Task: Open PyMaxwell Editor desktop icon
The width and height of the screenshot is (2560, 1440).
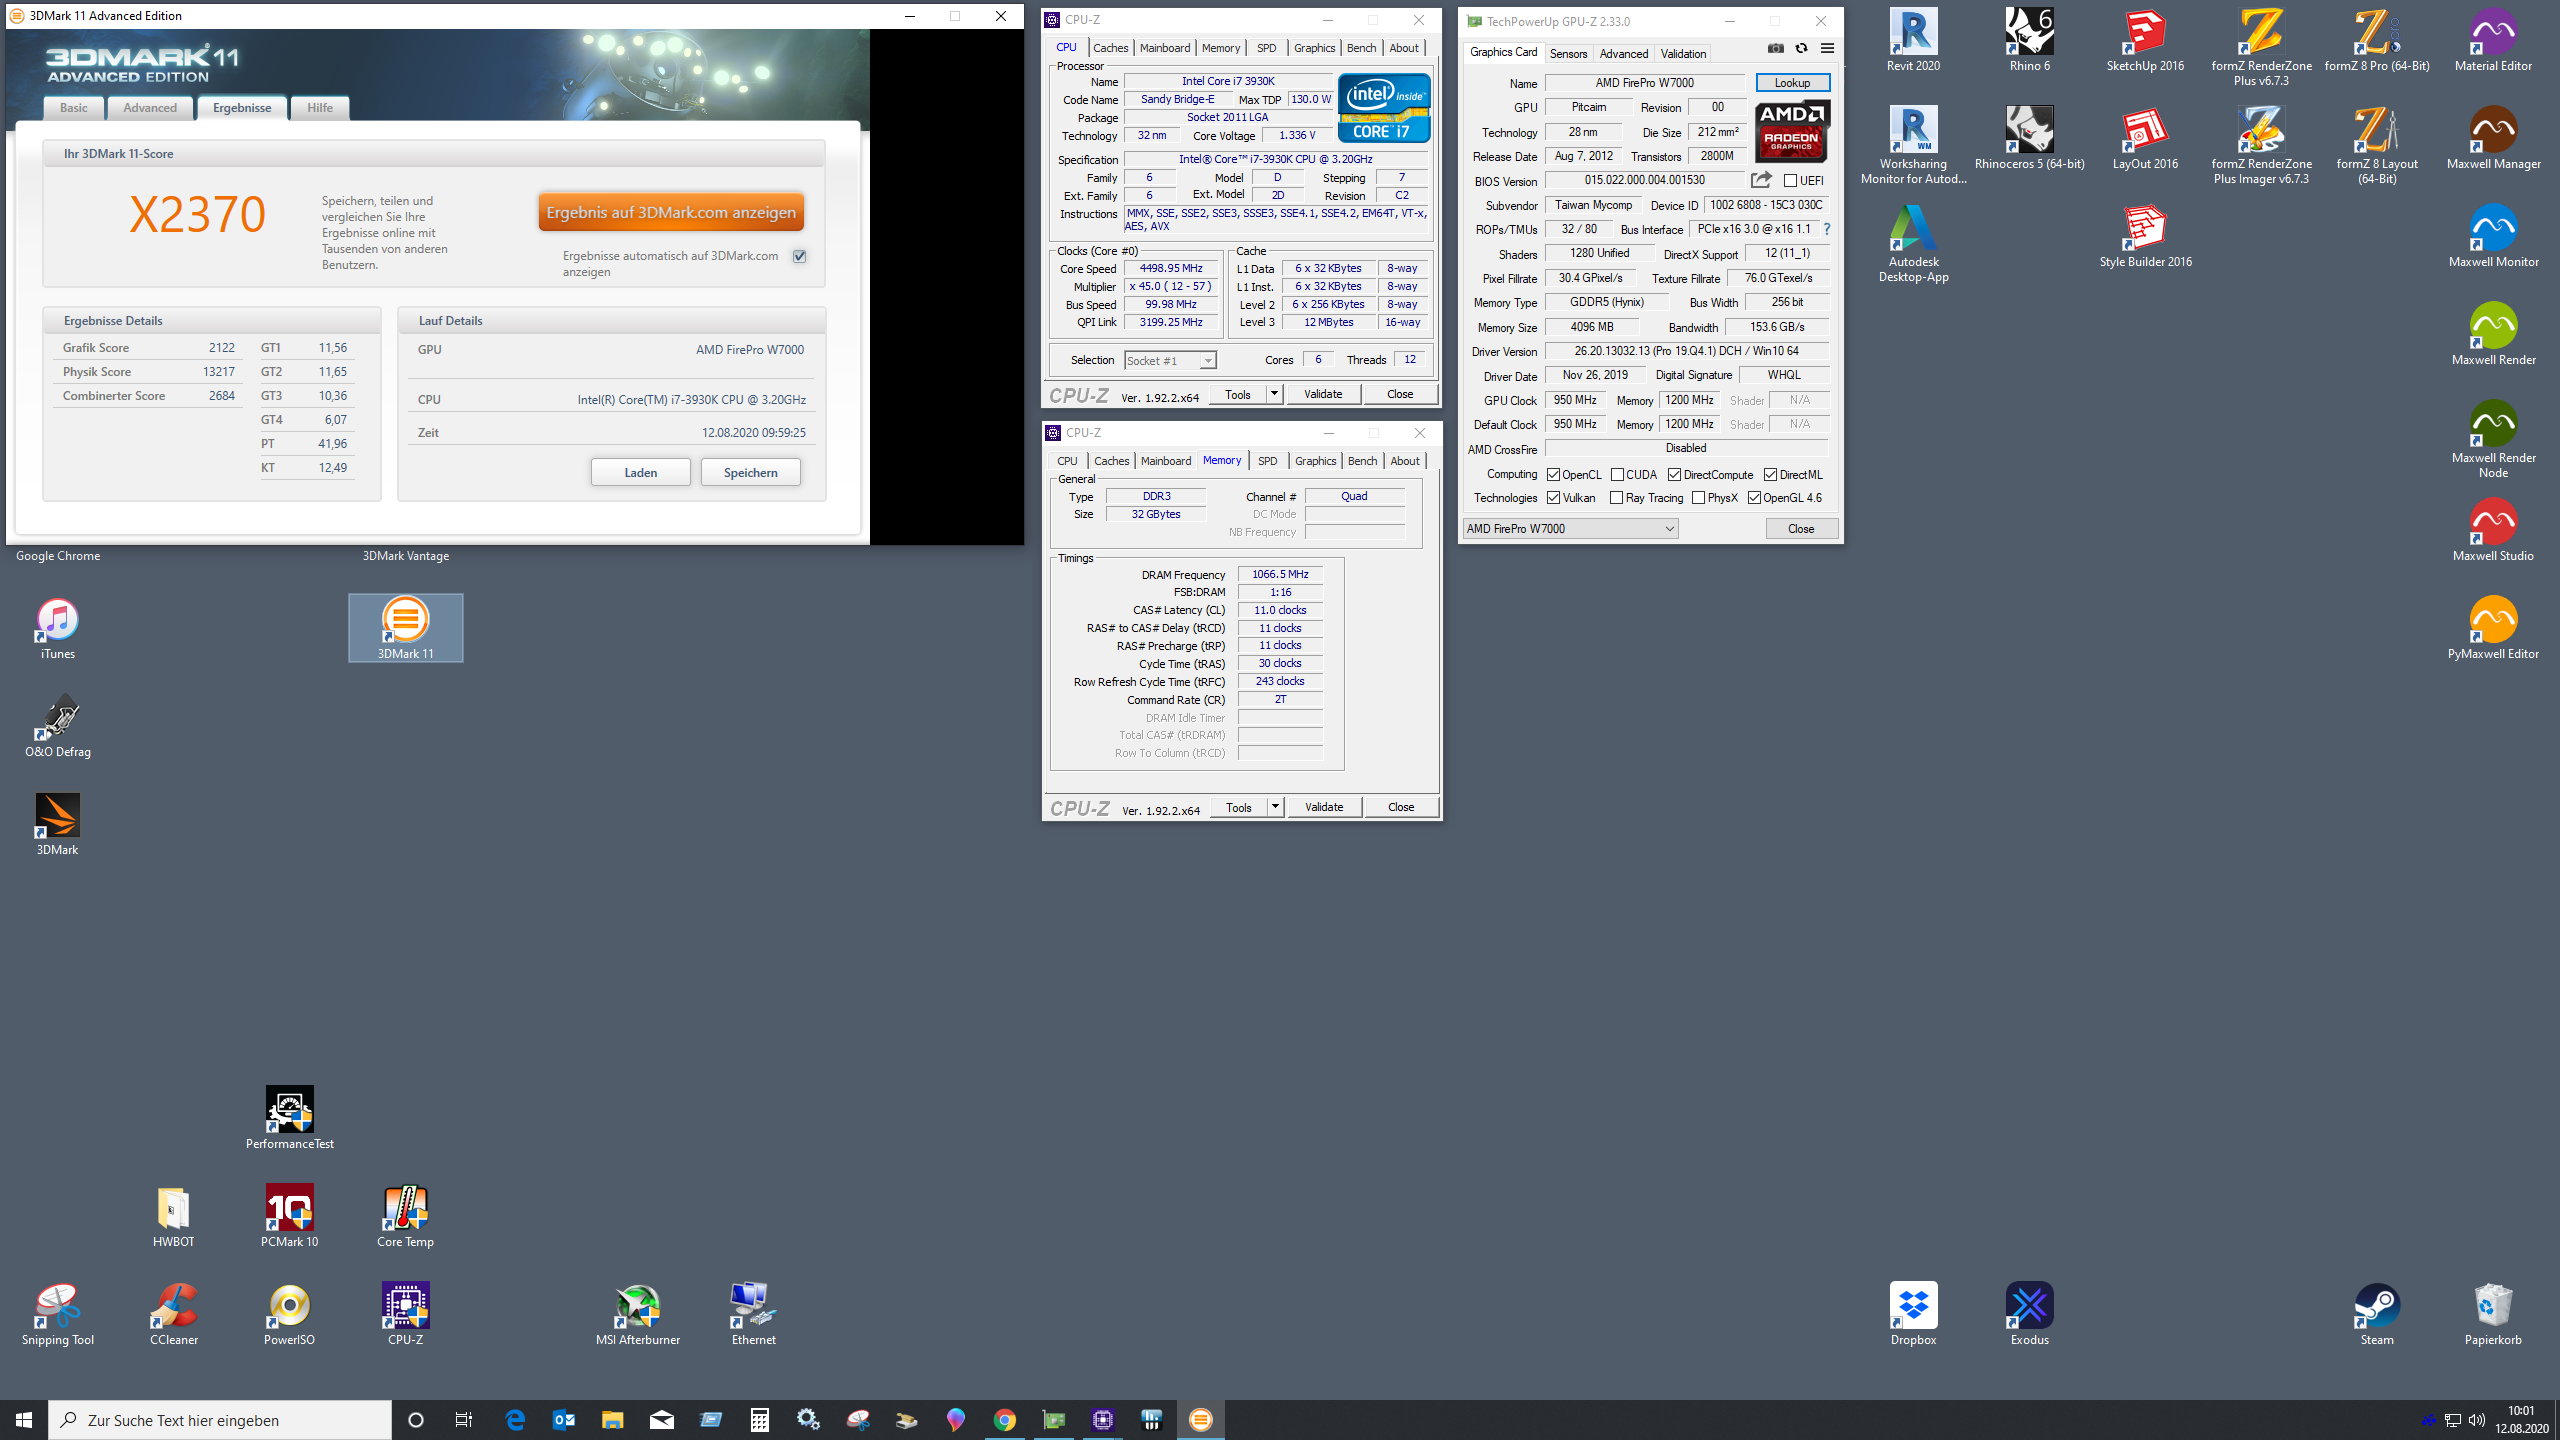Action: tap(2493, 628)
